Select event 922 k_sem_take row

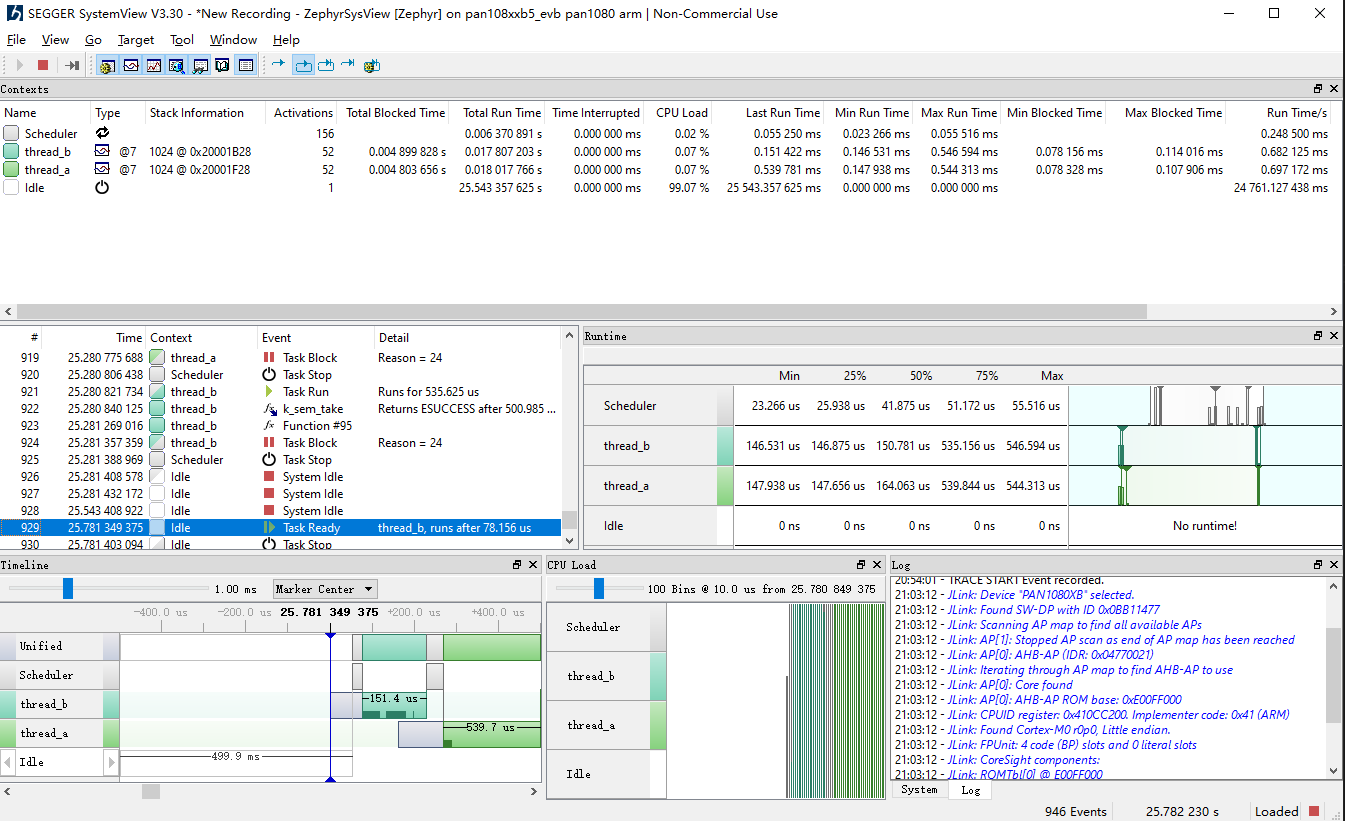point(280,409)
